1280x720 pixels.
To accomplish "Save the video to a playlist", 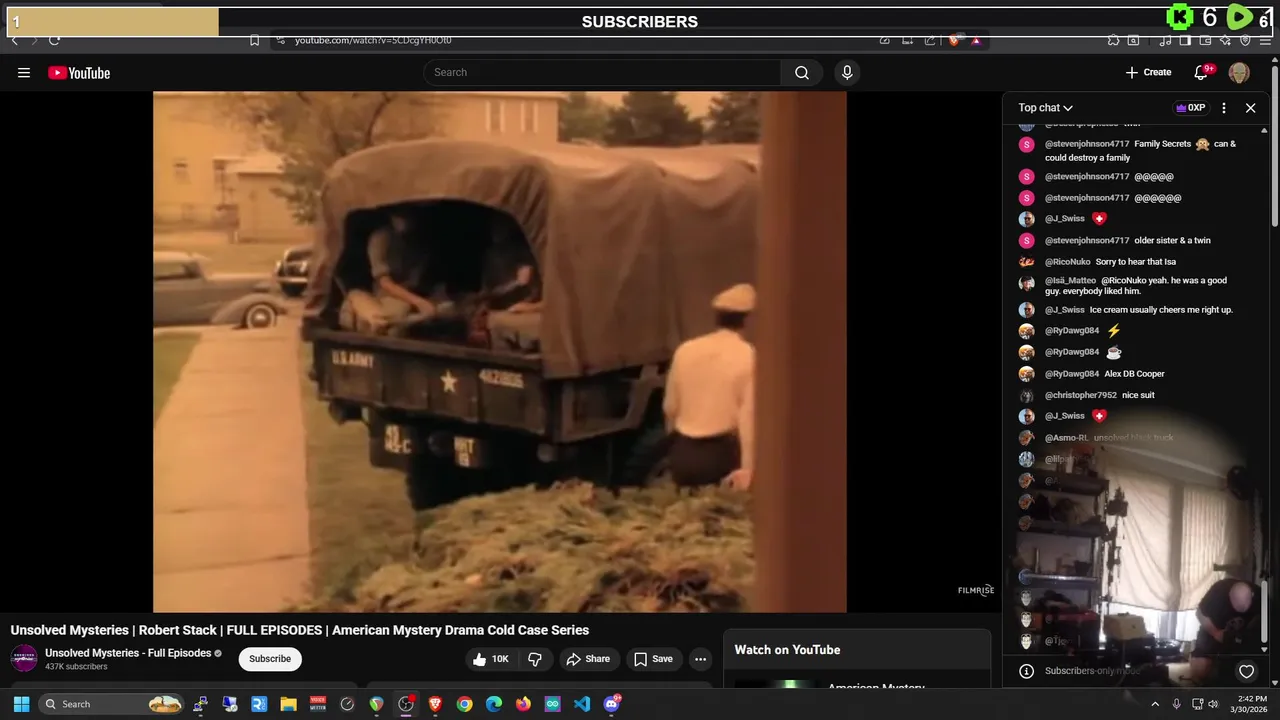I will [x=653, y=659].
